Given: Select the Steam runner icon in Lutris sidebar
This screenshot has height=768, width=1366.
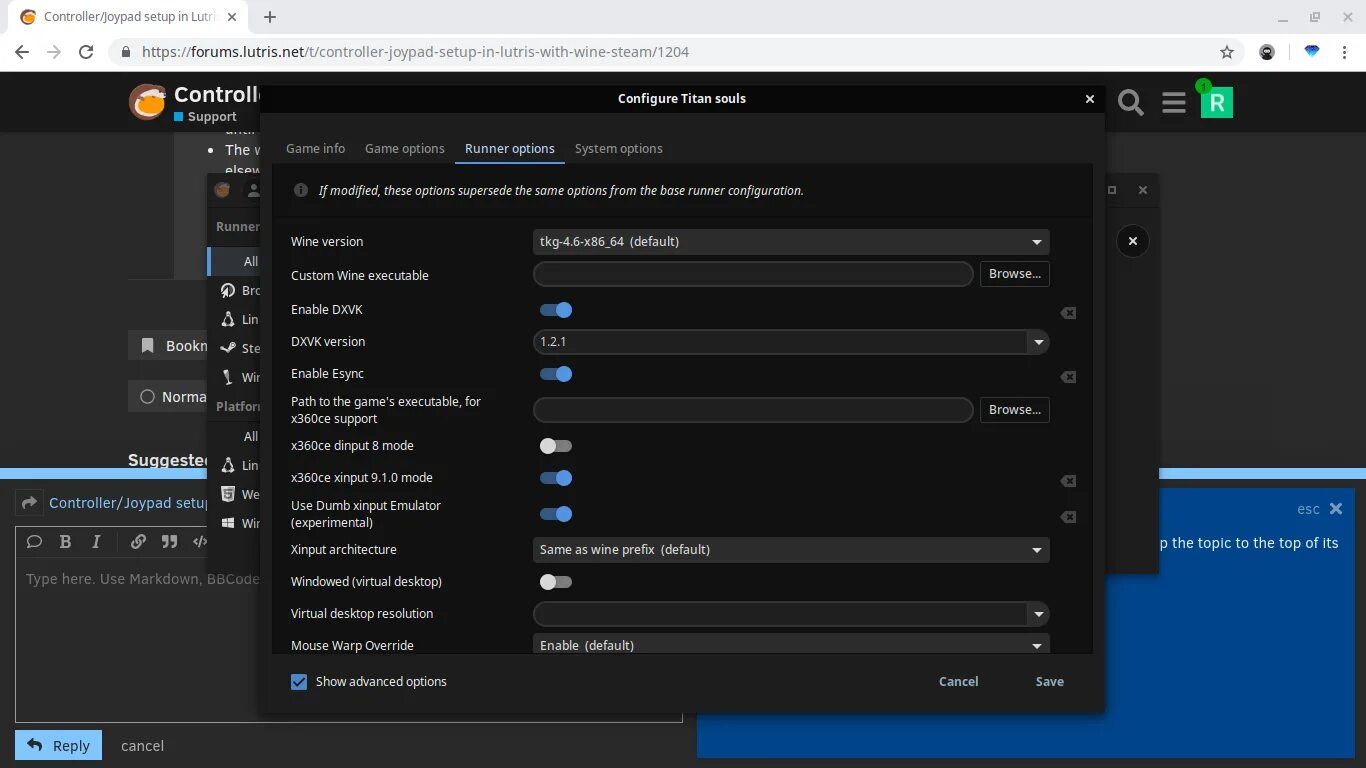Looking at the screenshot, I should point(228,348).
